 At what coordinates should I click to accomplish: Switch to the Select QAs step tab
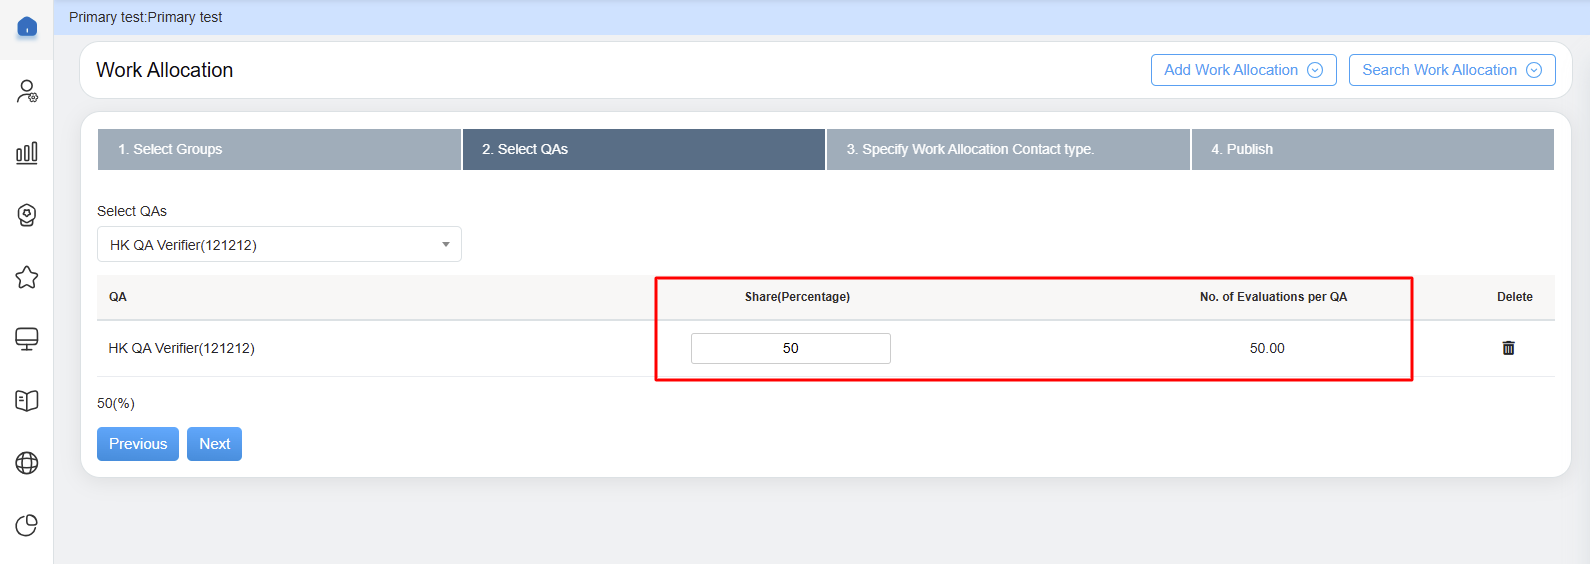click(644, 149)
